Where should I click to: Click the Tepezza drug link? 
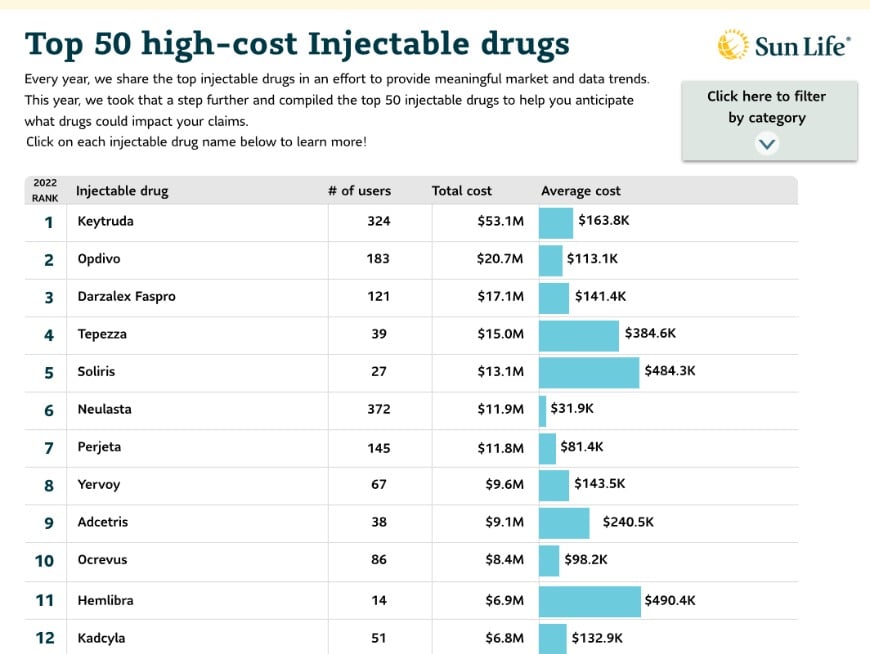[x=99, y=335]
